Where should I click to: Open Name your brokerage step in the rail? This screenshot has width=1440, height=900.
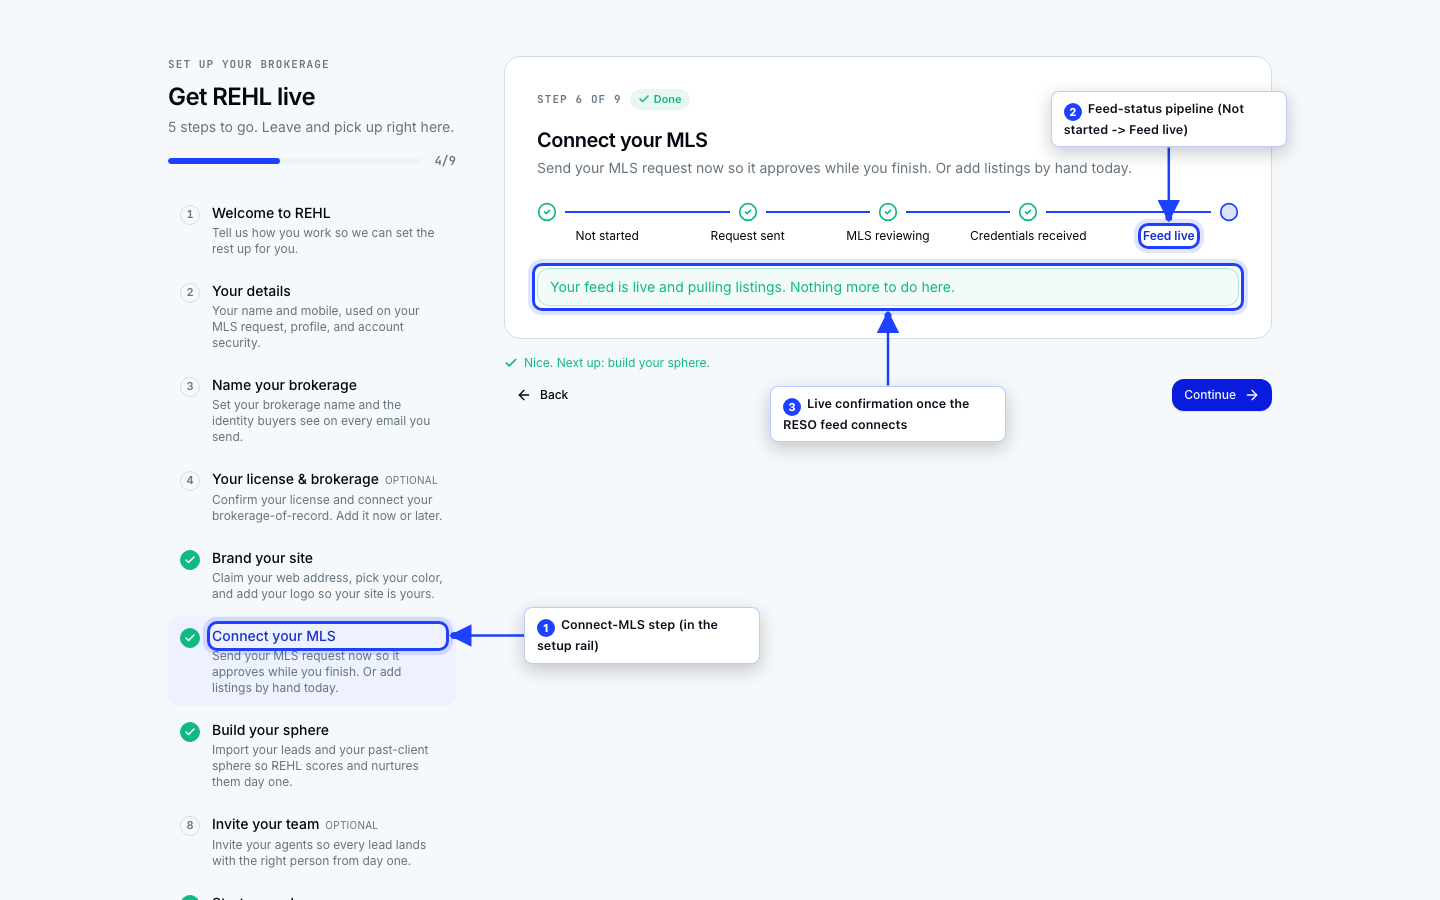coord(312,411)
